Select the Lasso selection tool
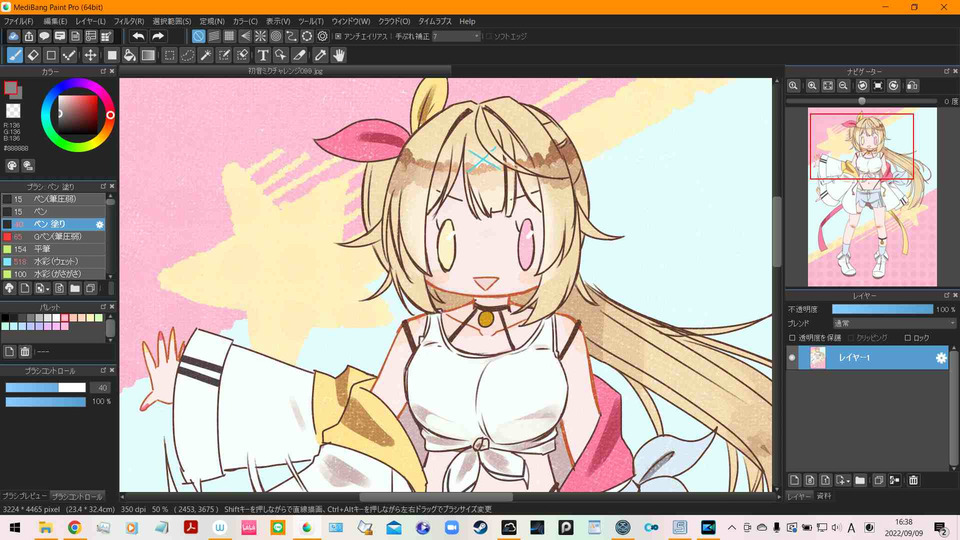This screenshot has width=960, height=540. (x=187, y=56)
